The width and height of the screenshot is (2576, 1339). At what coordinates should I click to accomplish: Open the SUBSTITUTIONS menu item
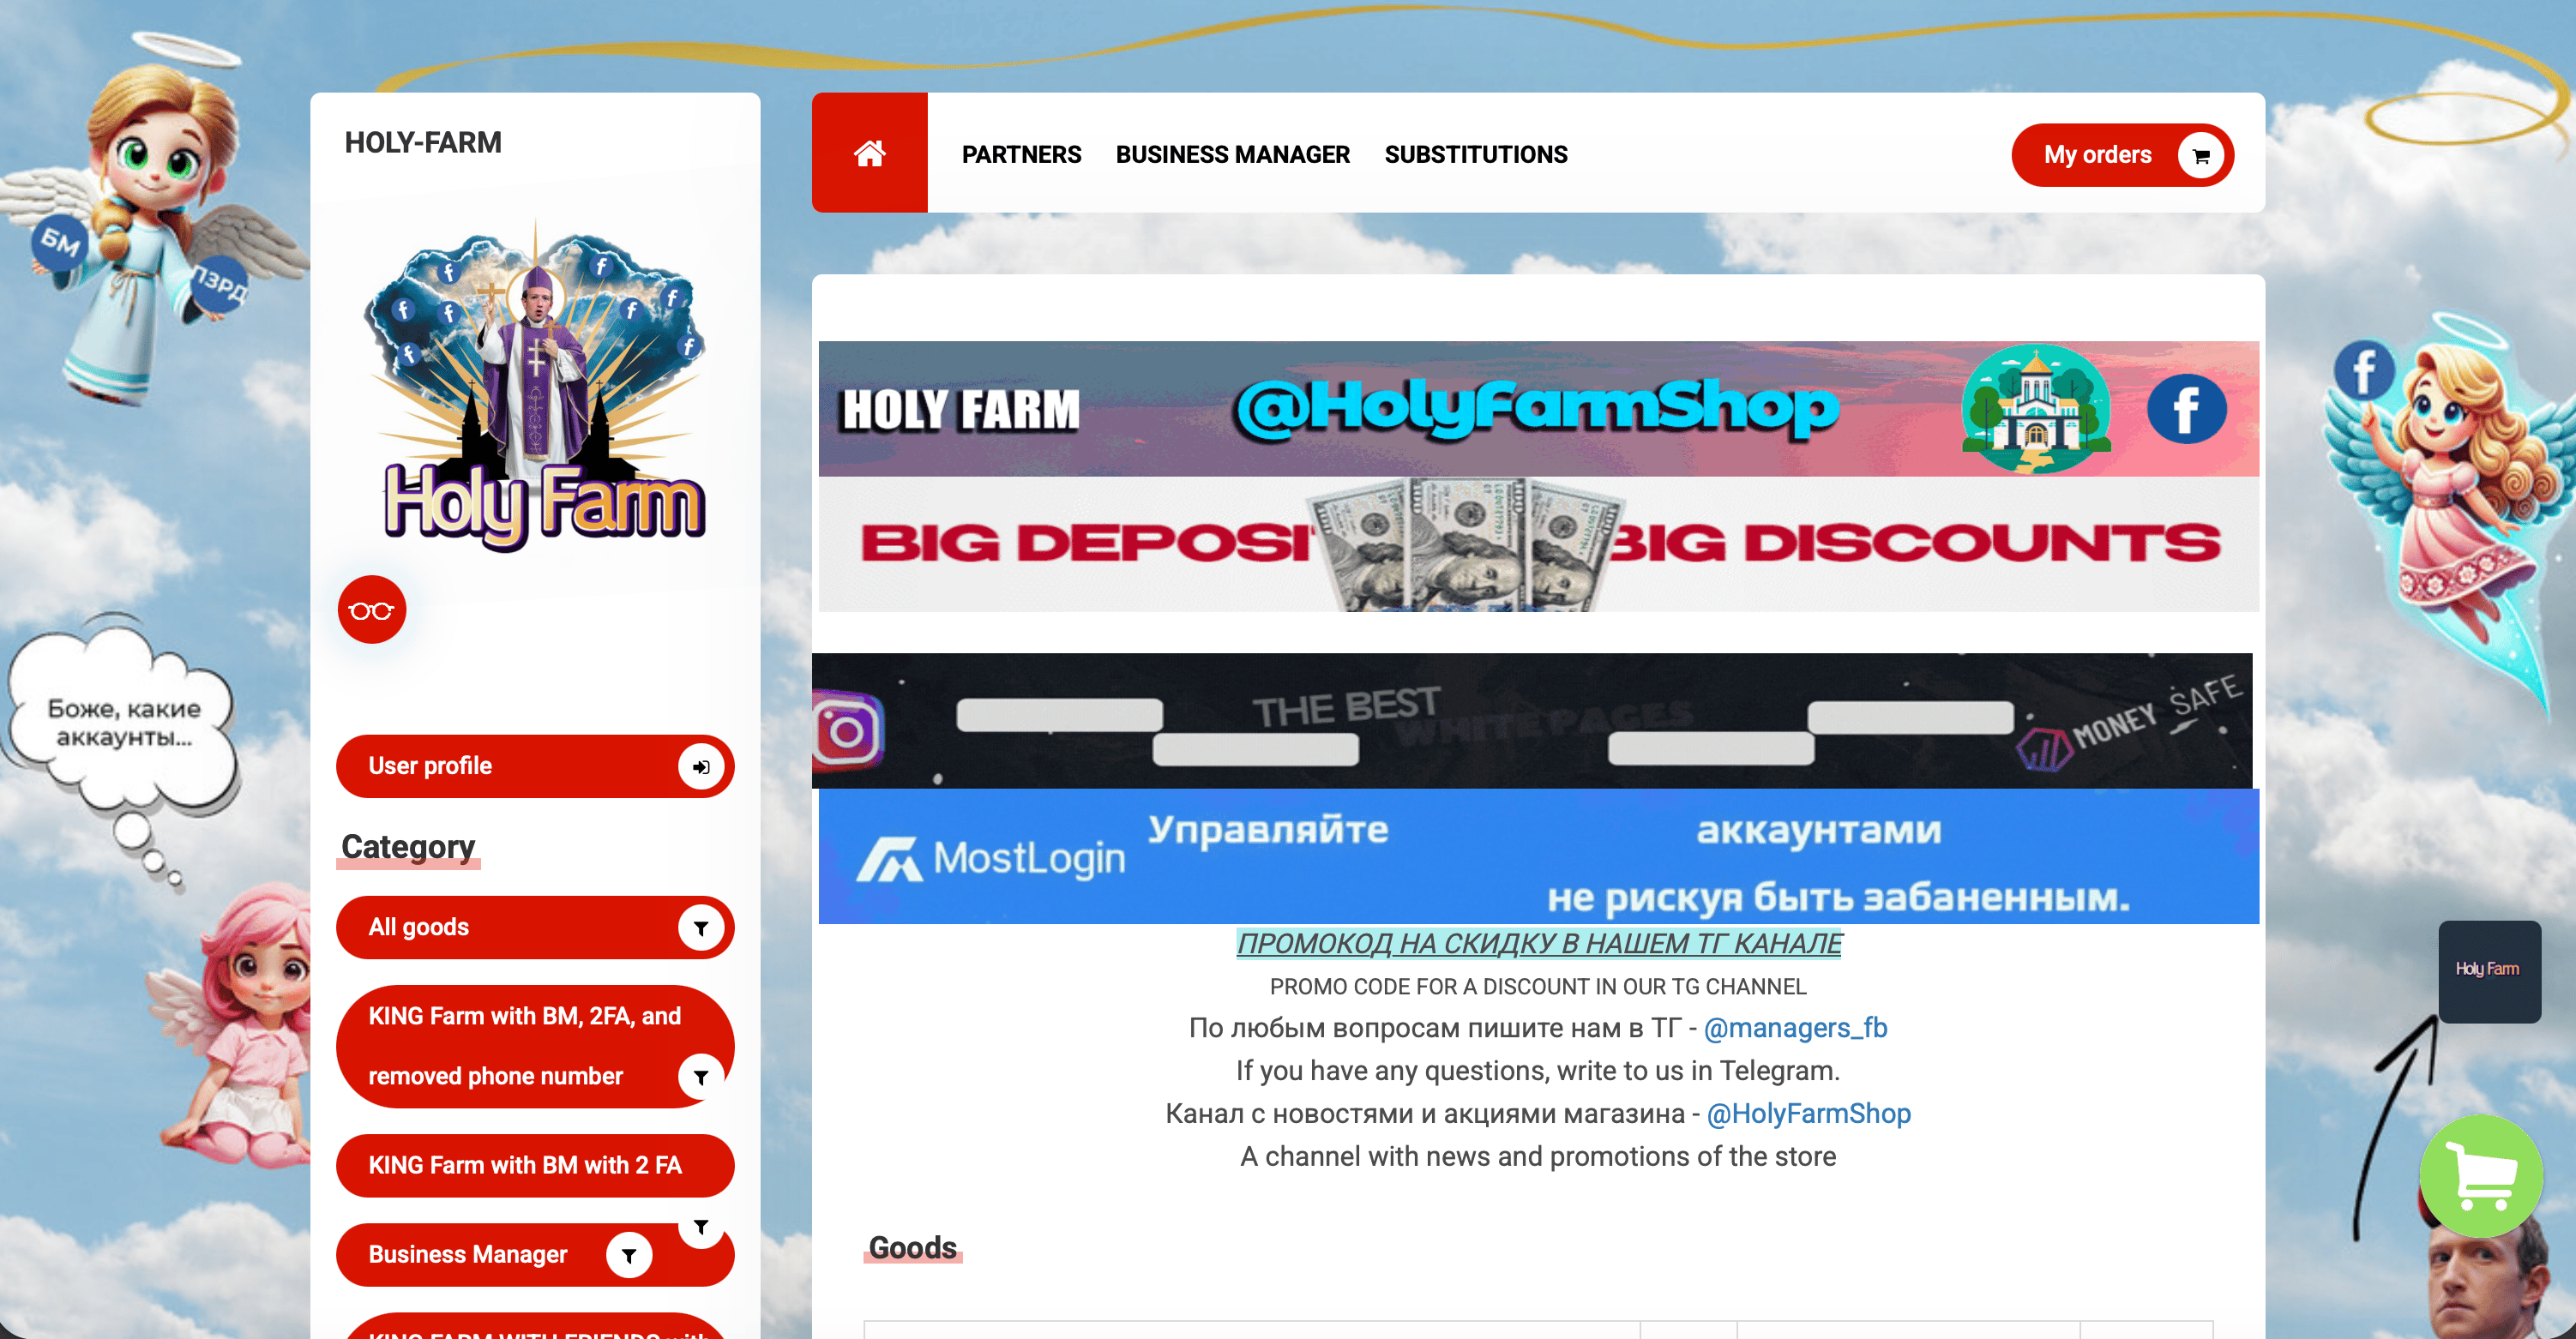(1475, 154)
